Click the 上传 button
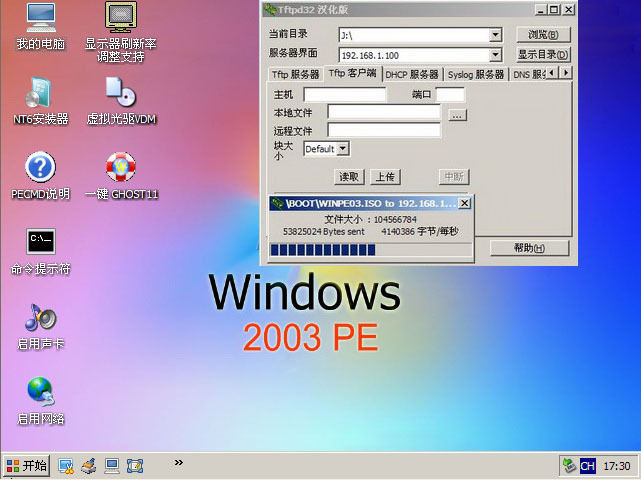The width and height of the screenshot is (641, 480). point(385,177)
